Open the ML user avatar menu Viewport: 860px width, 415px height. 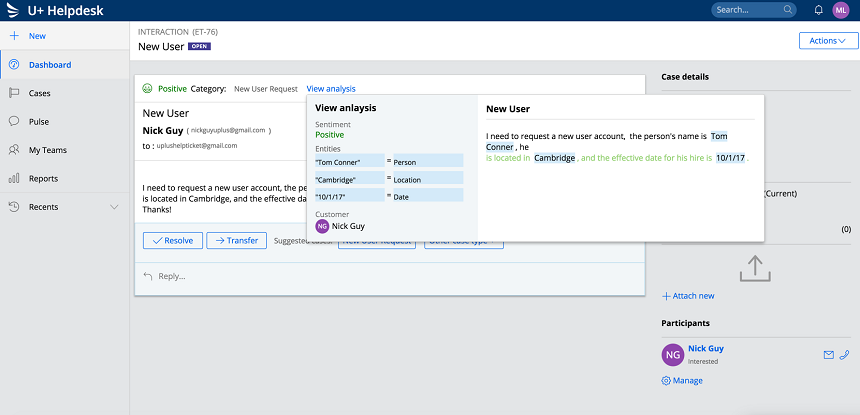[x=841, y=10]
